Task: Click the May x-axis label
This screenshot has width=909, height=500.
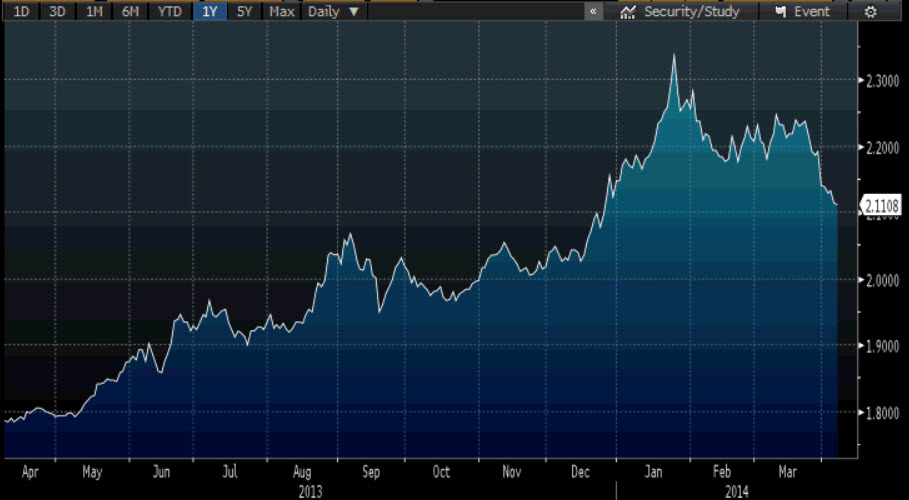Action: [x=92, y=472]
